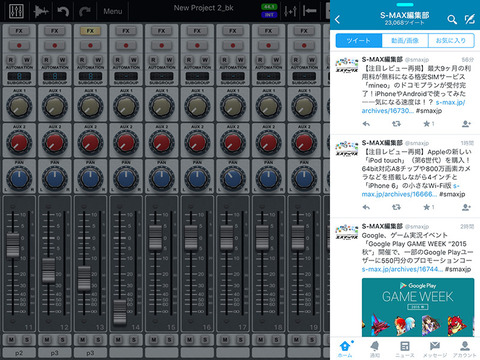Viewport: 480px width, 360px height.
Task: Open the highlighted FX button on channel 13
Action: pyautogui.click(x=90, y=31)
